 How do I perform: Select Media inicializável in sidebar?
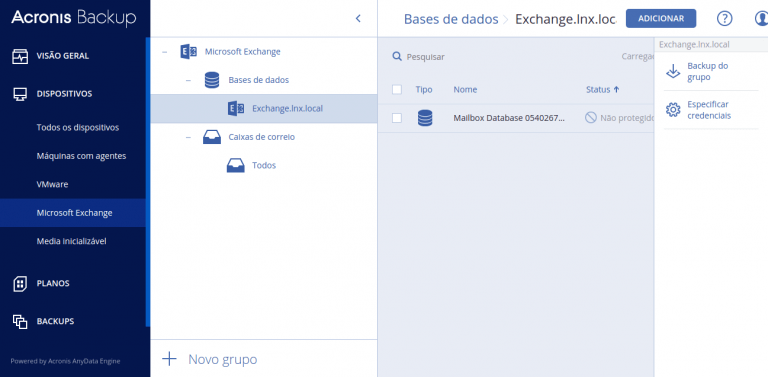tap(72, 241)
